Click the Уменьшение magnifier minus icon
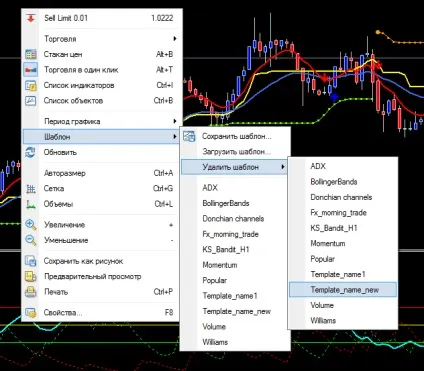Viewport: 424px width, 371px height. point(31,240)
